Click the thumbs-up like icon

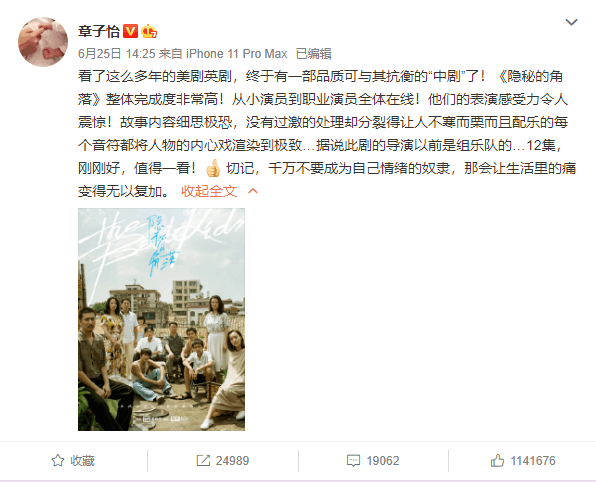[497, 461]
